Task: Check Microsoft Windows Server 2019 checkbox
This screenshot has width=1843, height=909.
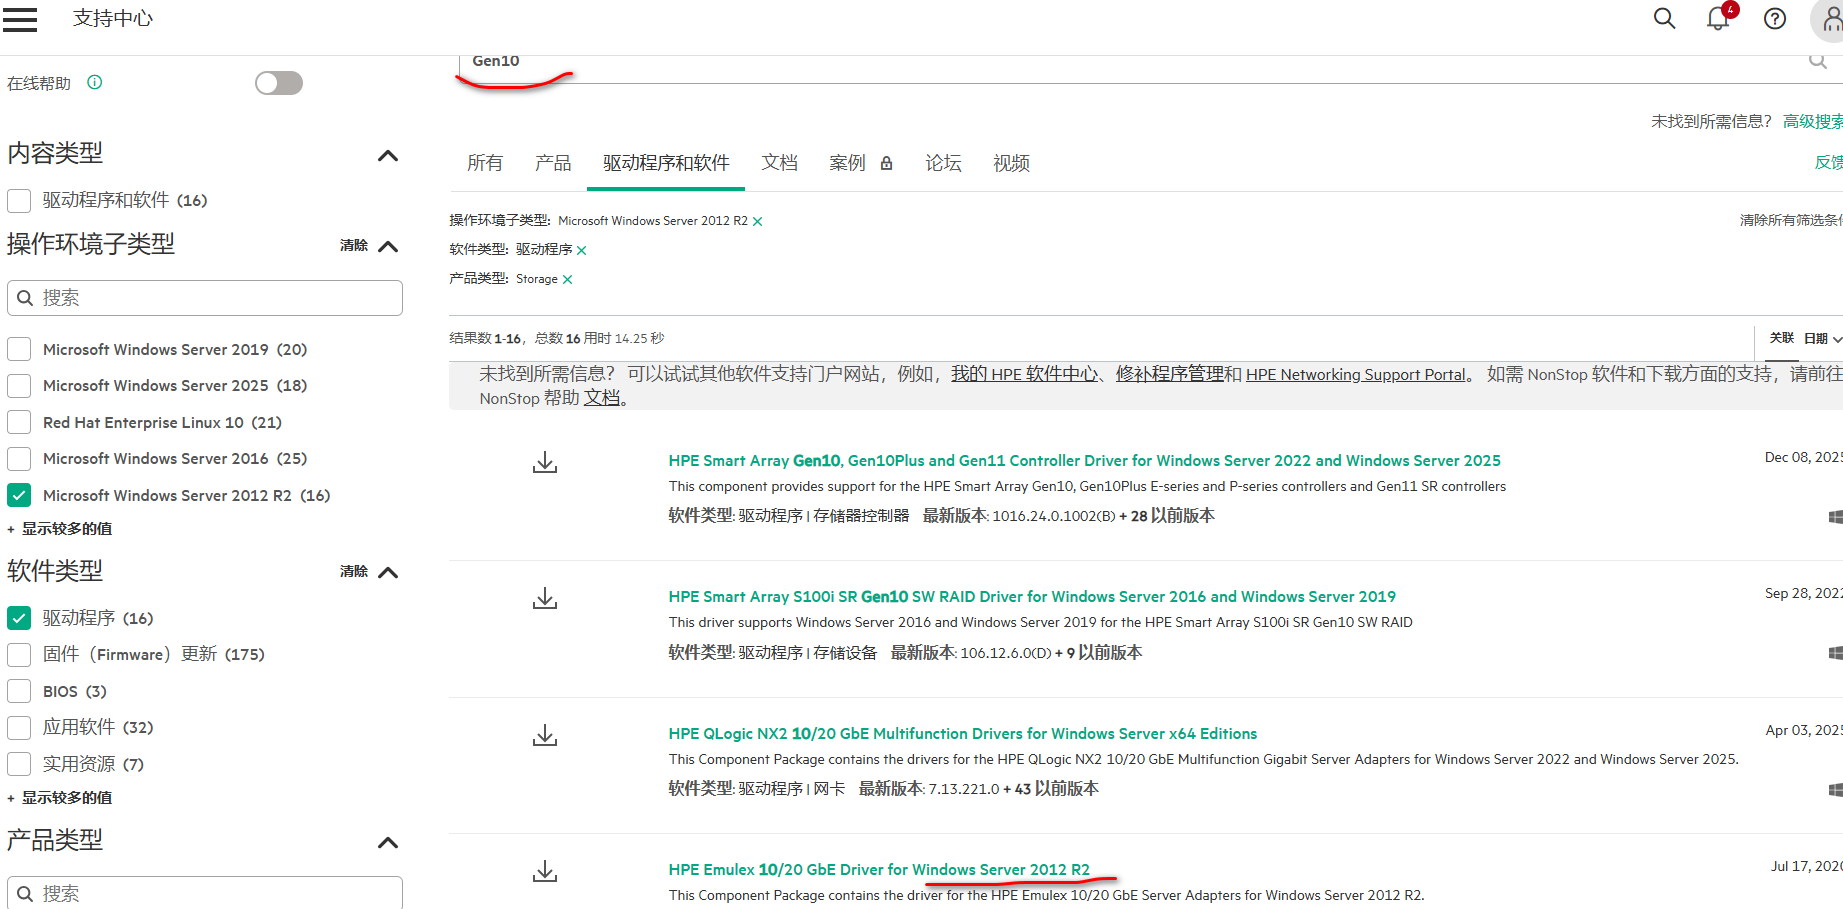Action: (19, 350)
